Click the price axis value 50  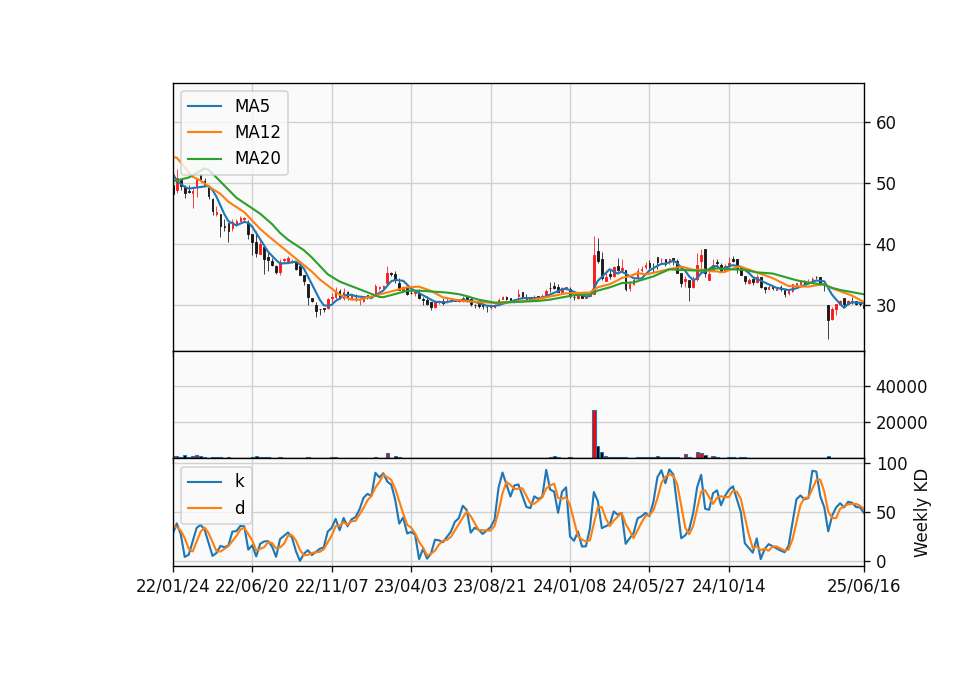pyautogui.click(x=886, y=184)
